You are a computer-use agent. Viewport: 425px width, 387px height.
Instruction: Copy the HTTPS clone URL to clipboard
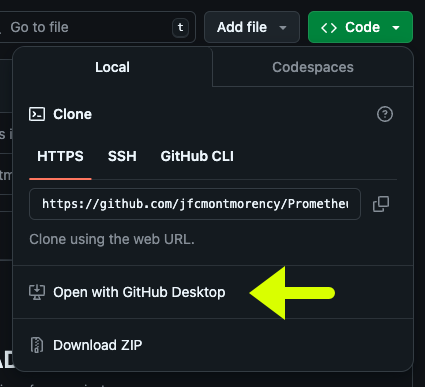(381, 204)
